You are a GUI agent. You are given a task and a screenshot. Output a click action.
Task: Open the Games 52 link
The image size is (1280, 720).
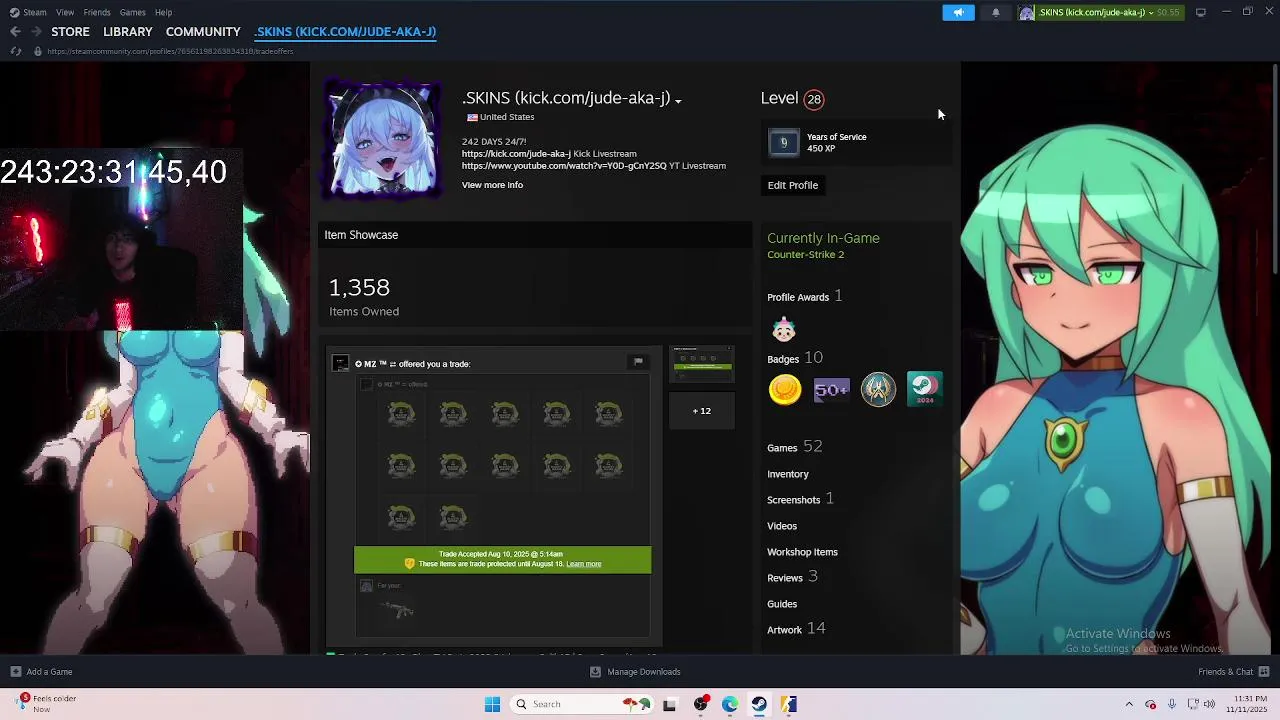tap(794, 447)
